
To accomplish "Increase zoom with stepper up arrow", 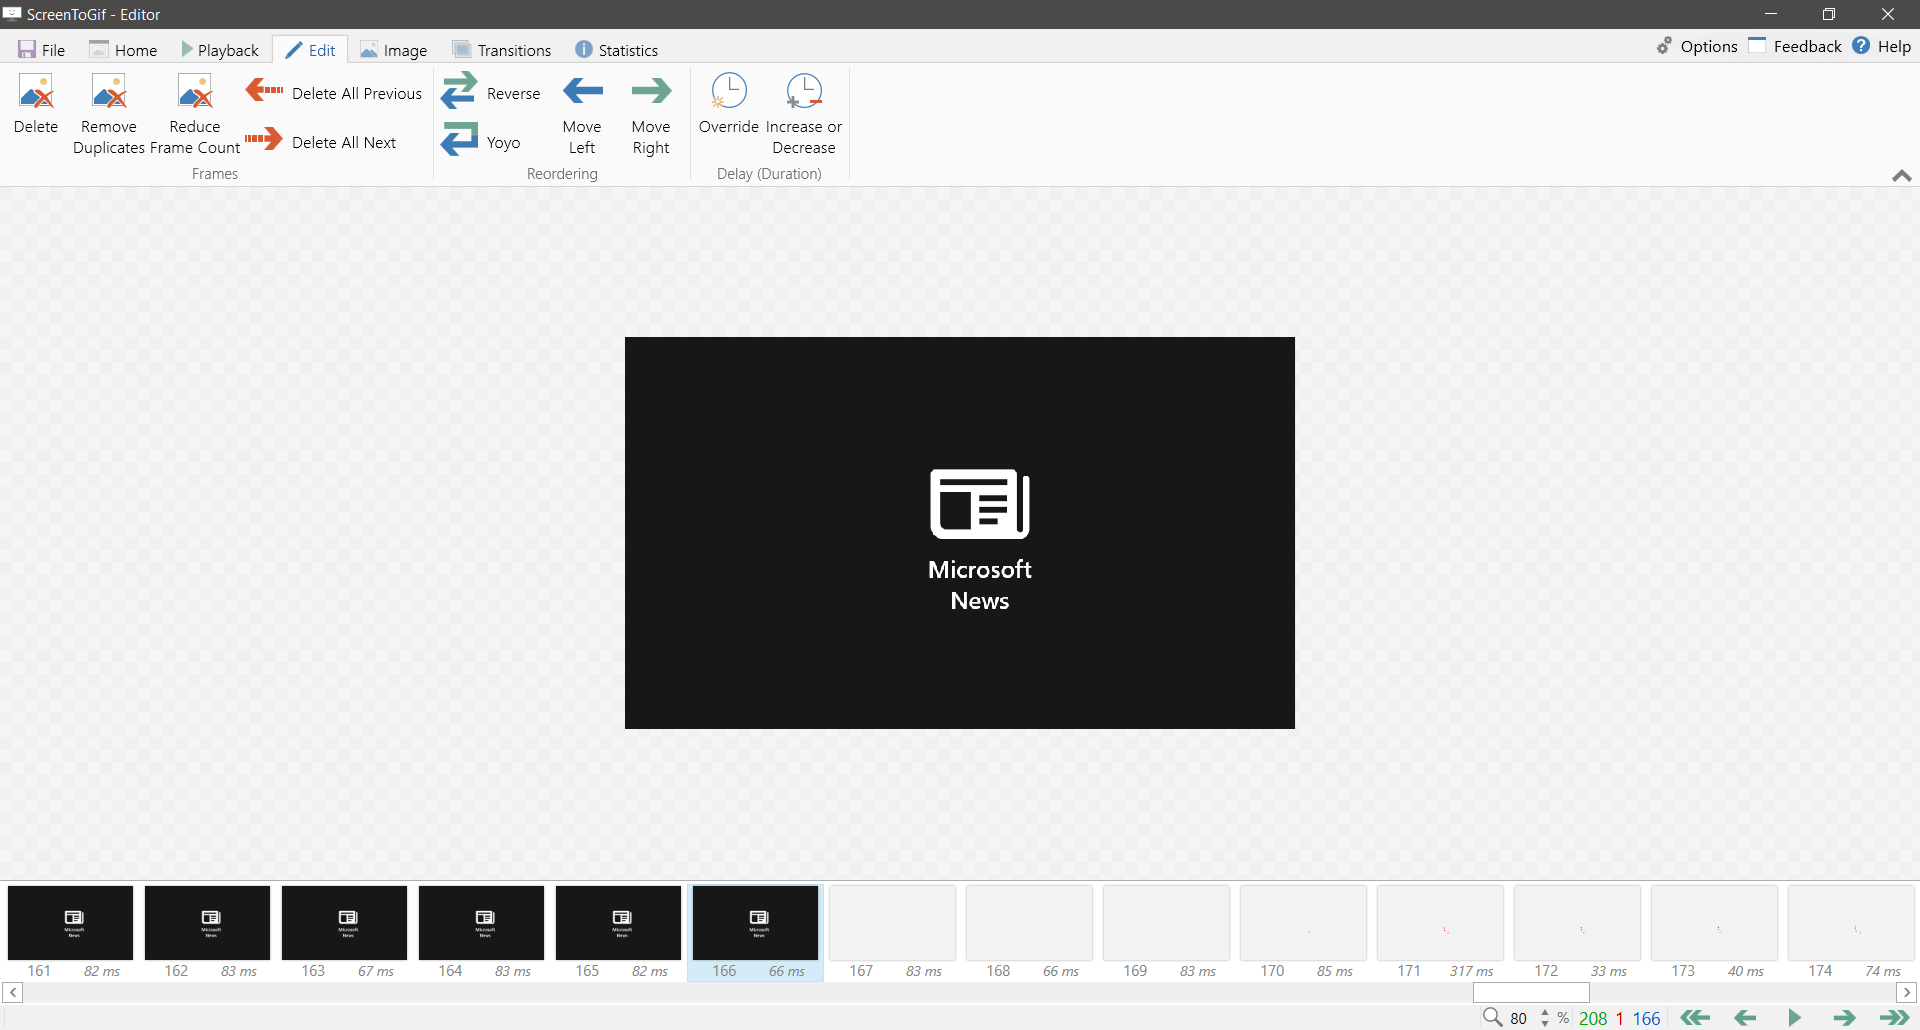I will [1545, 1013].
